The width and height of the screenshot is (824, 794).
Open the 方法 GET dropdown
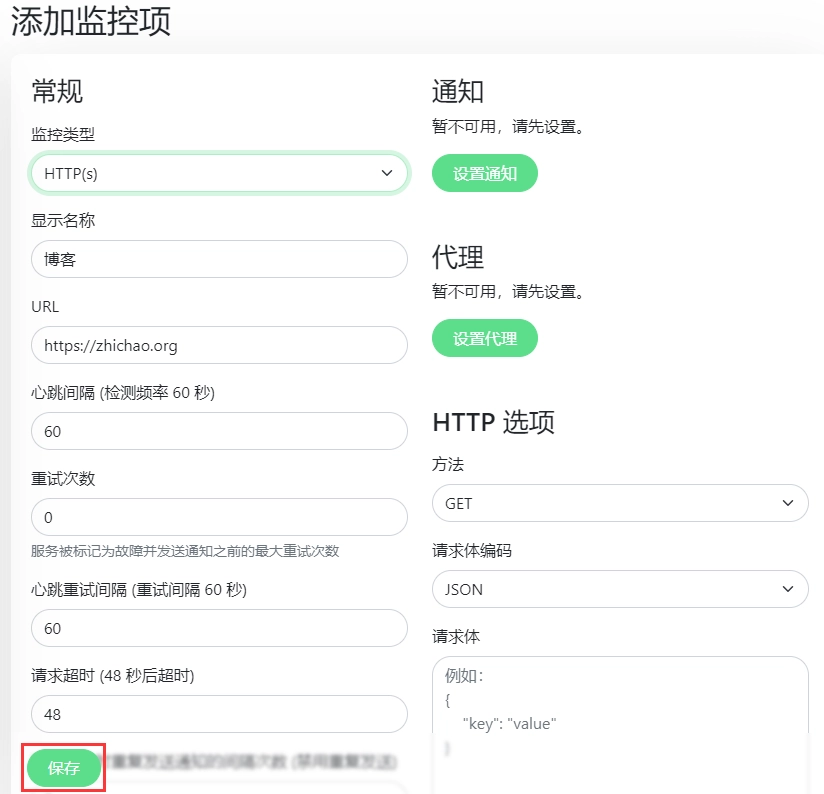tap(620, 503)
